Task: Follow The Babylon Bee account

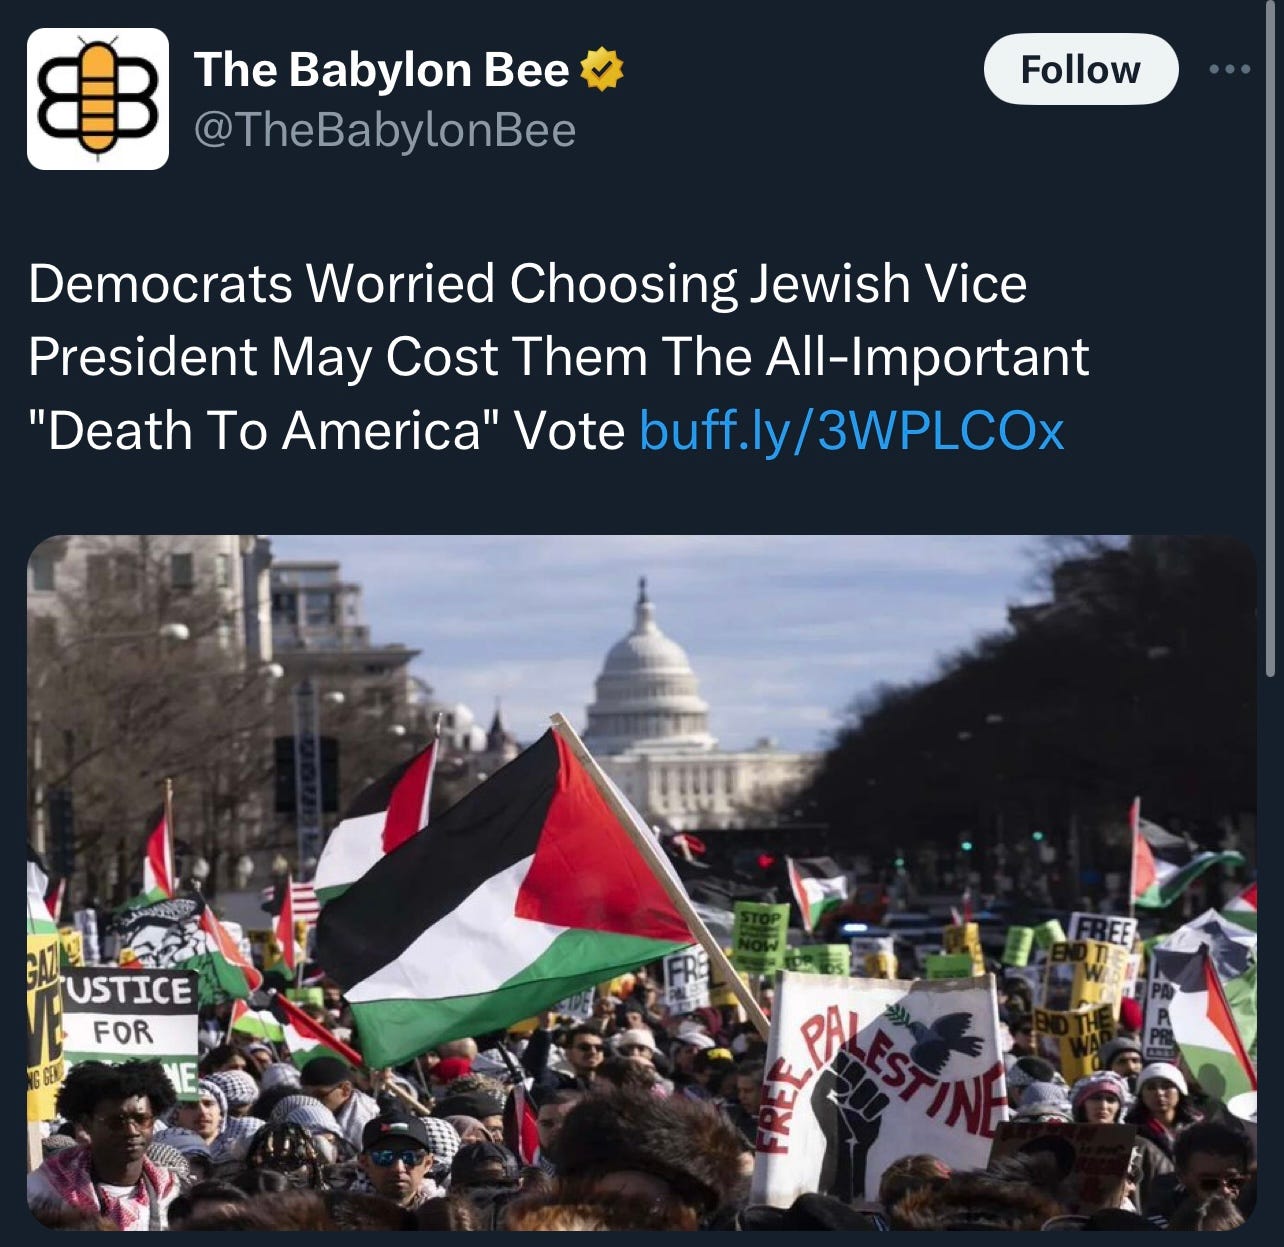Action: 1080,69
